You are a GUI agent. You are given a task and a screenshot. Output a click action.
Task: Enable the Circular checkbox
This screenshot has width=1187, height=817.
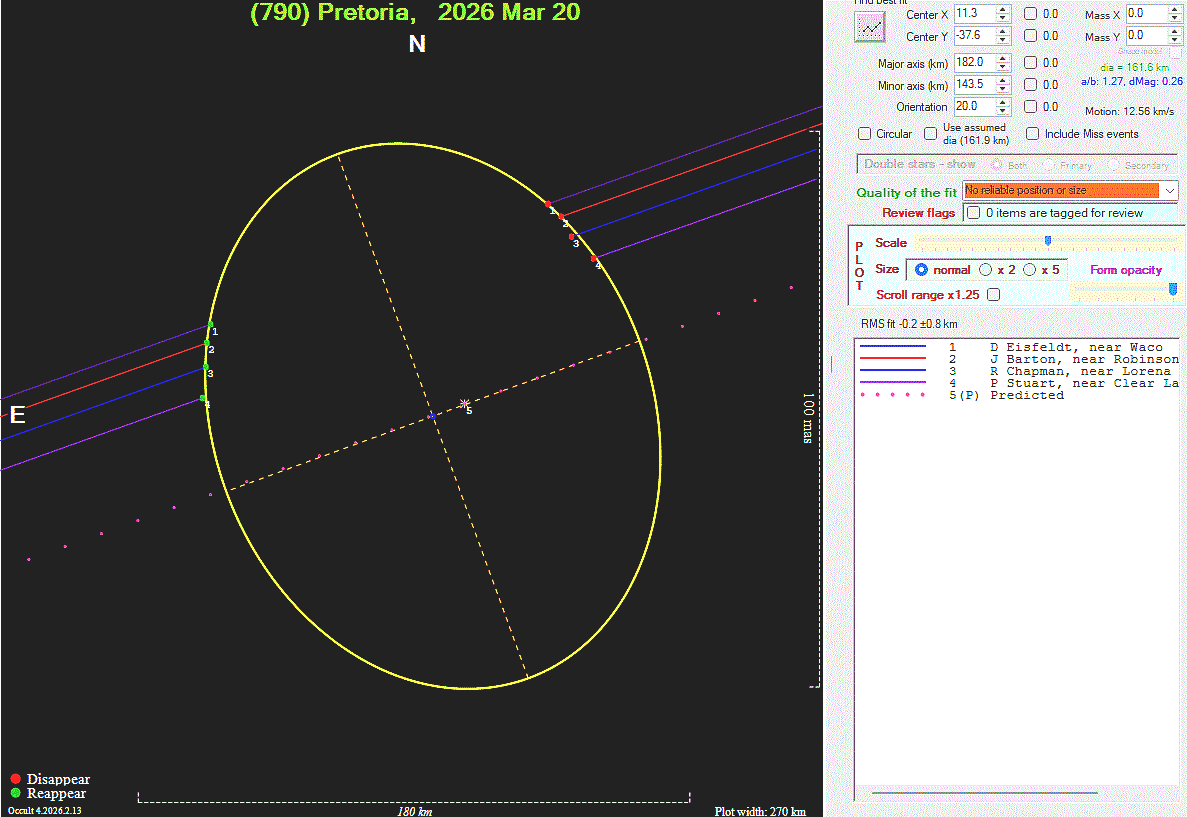(x=865, y=134)
